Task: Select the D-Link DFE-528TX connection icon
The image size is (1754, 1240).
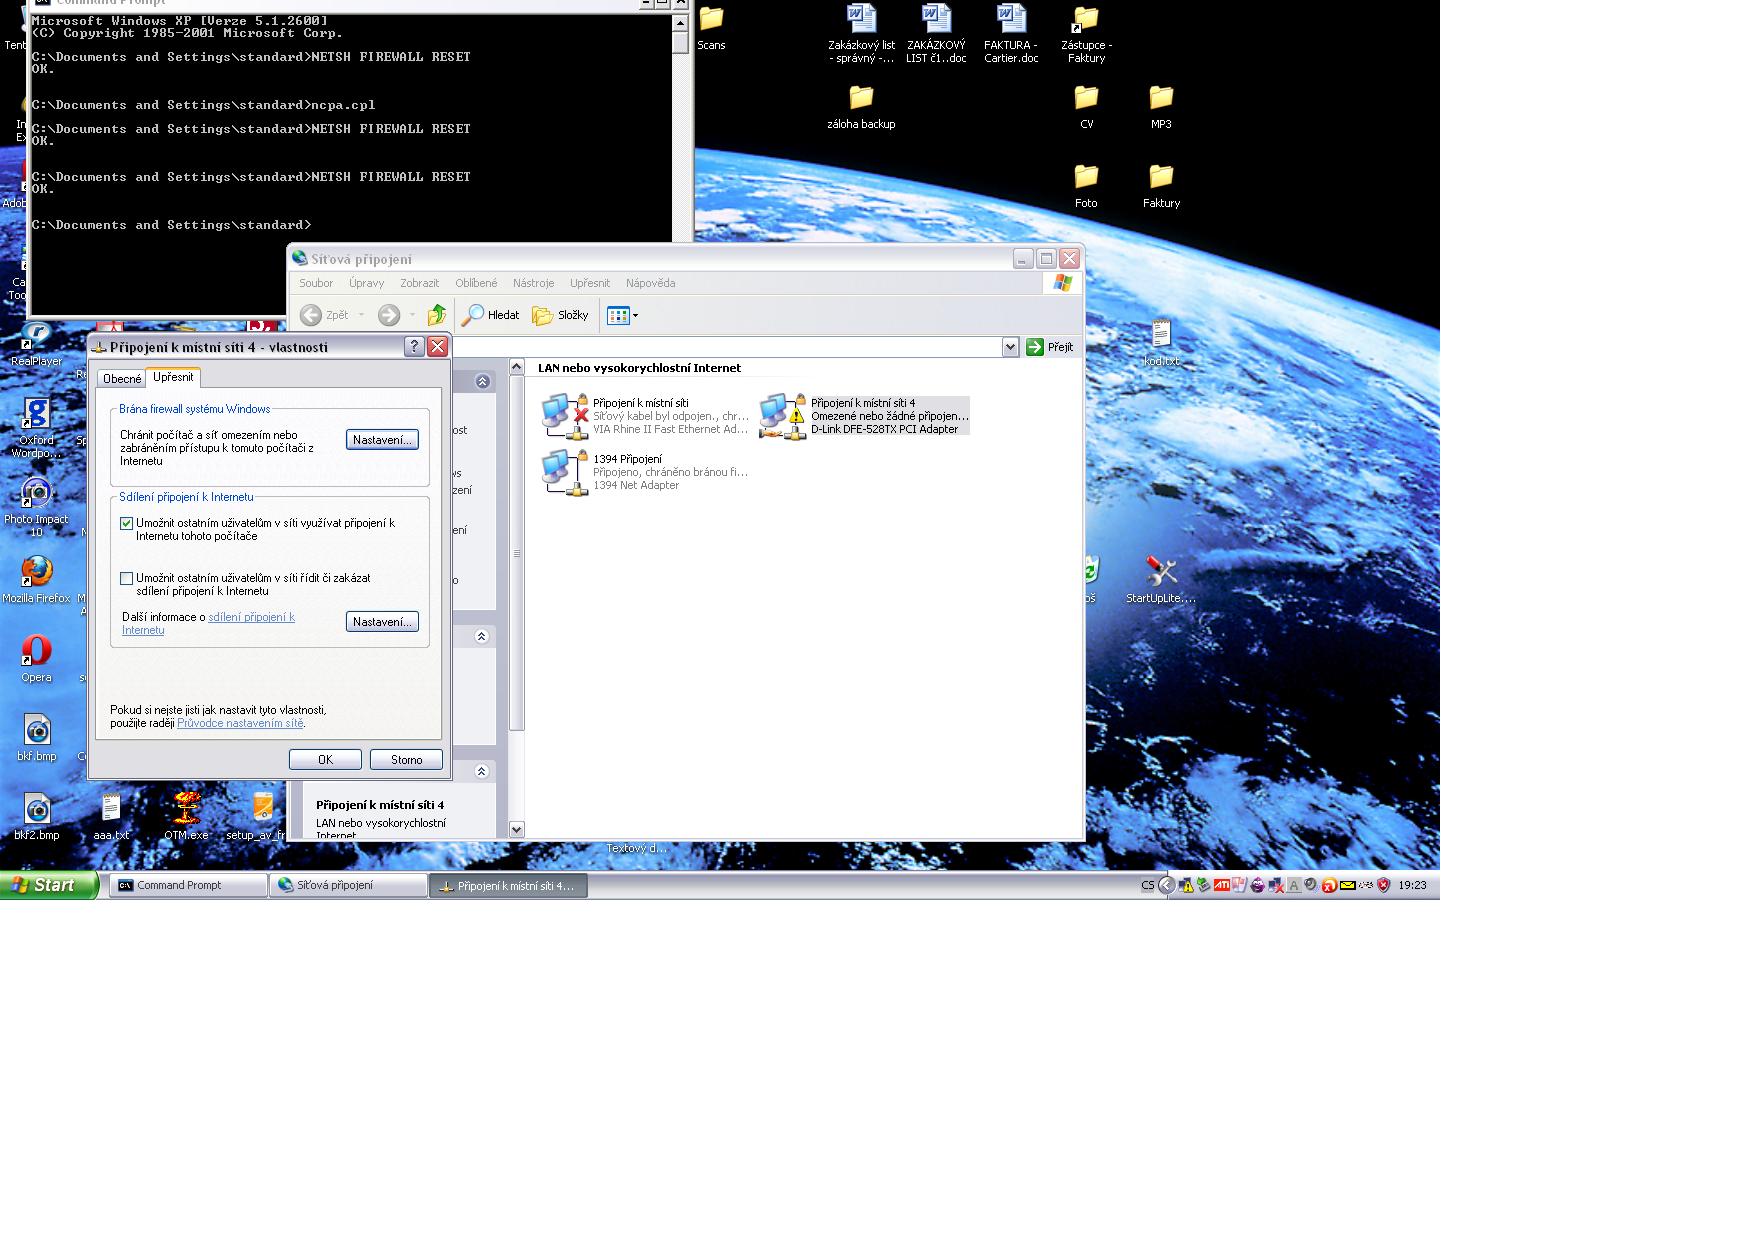Action: coord(781,416)
